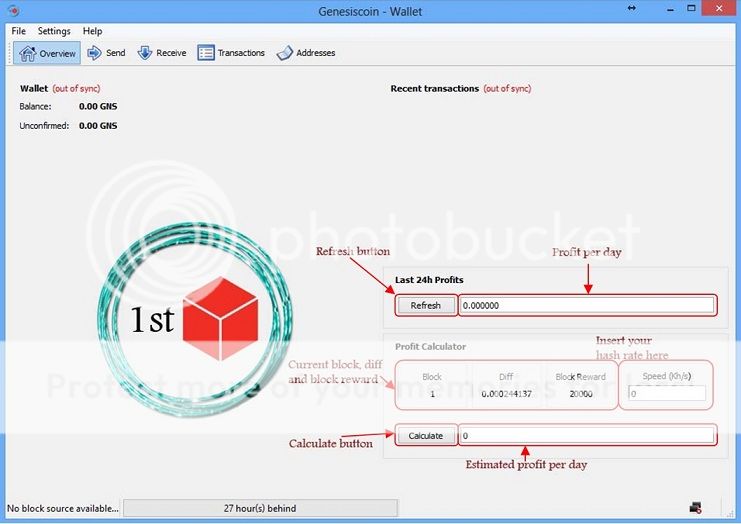The width and height of the screenshot is (741, 524).
Task: Open the Overview tab
Action: pyautogui.click(x=47, y=53)
